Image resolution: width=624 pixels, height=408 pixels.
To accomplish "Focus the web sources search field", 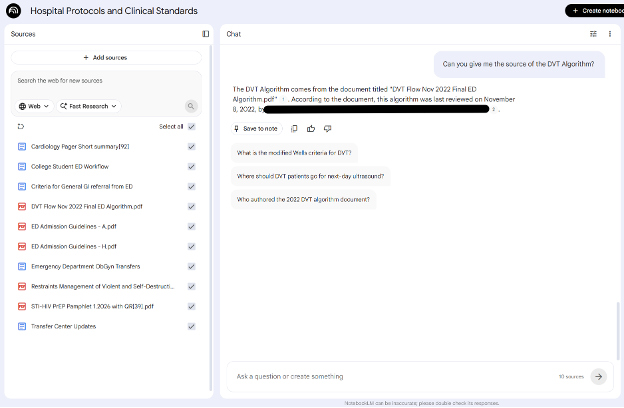I will click(x=106, y=81).
